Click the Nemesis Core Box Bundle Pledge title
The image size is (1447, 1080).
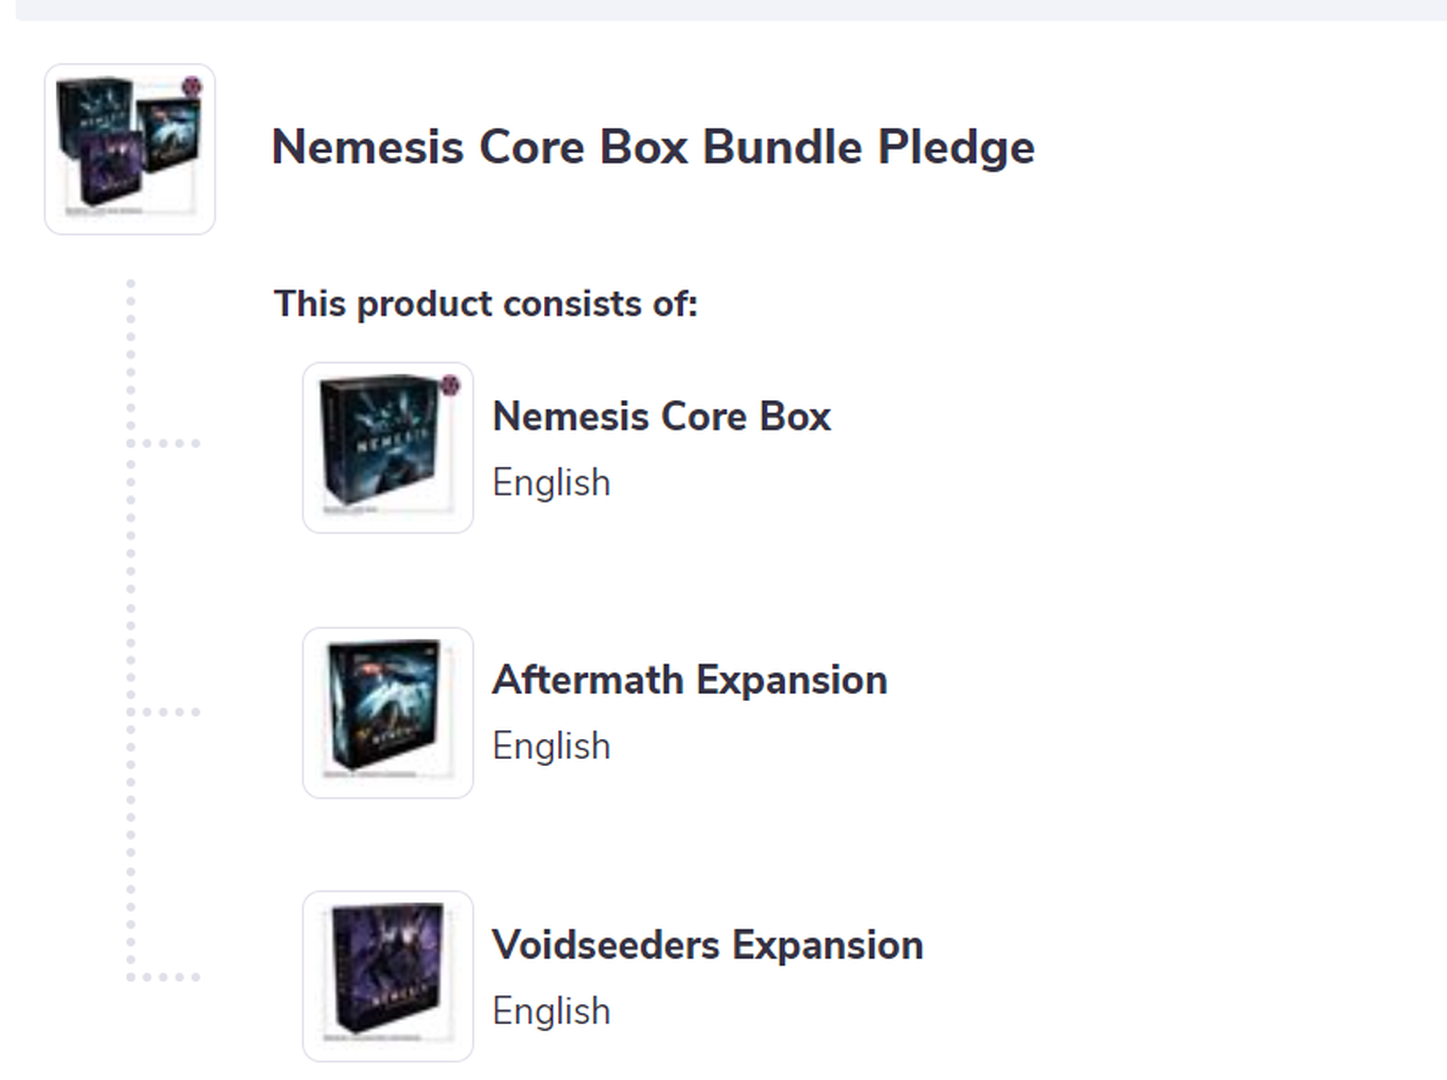pos(653,147)
